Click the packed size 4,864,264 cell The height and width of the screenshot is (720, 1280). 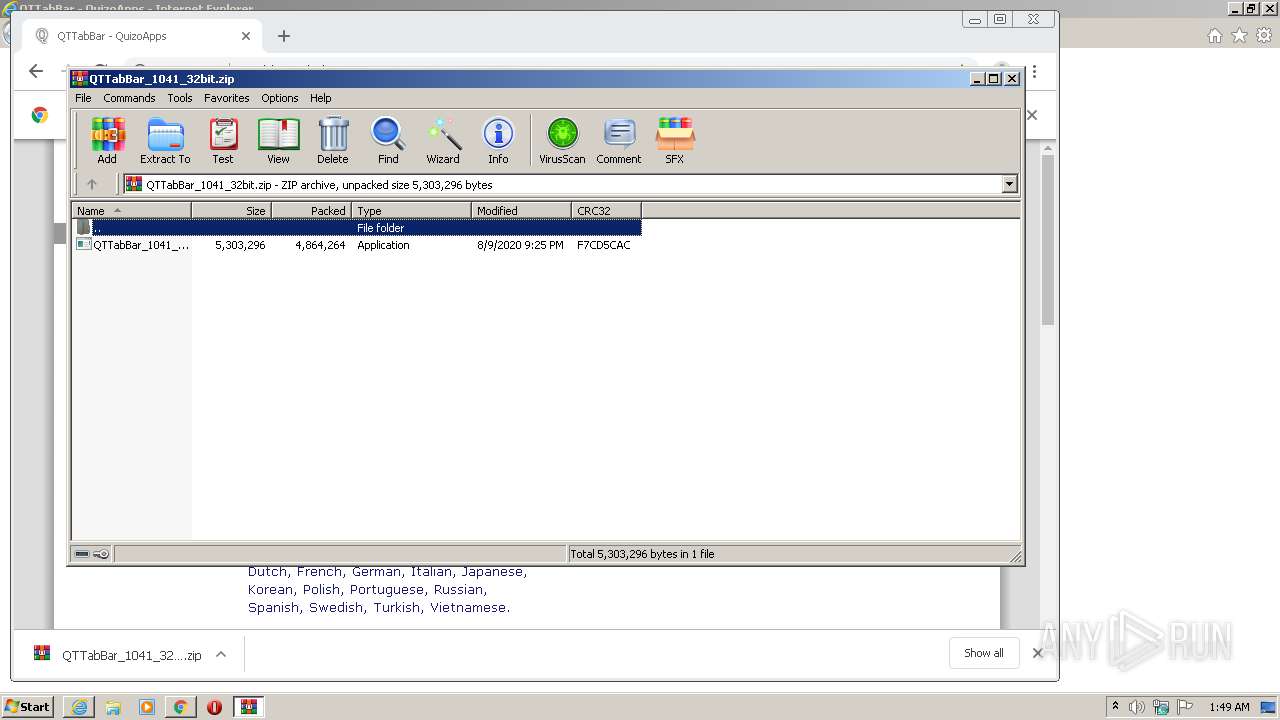pyautogui.click(x=320, y=245)
